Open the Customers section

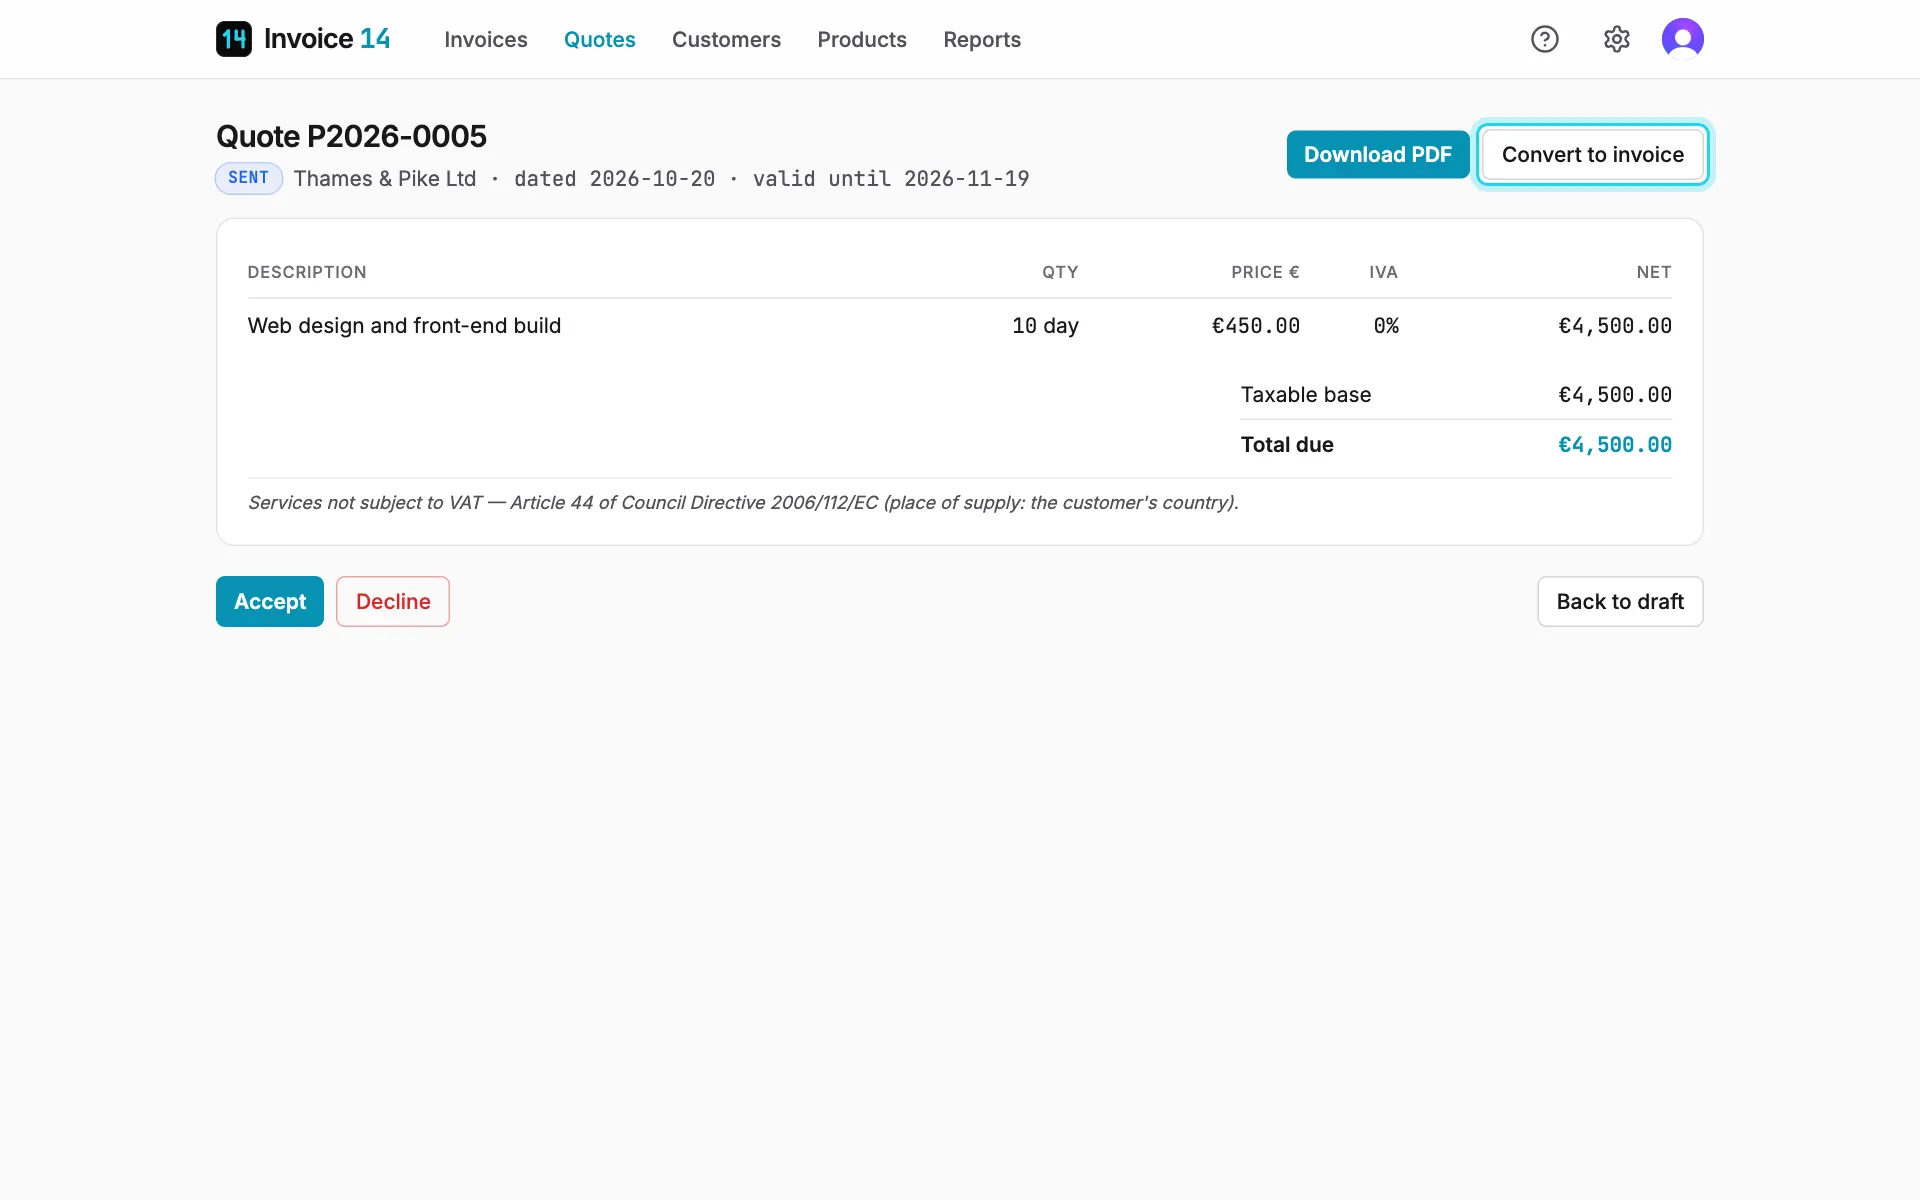coord(726,39)
